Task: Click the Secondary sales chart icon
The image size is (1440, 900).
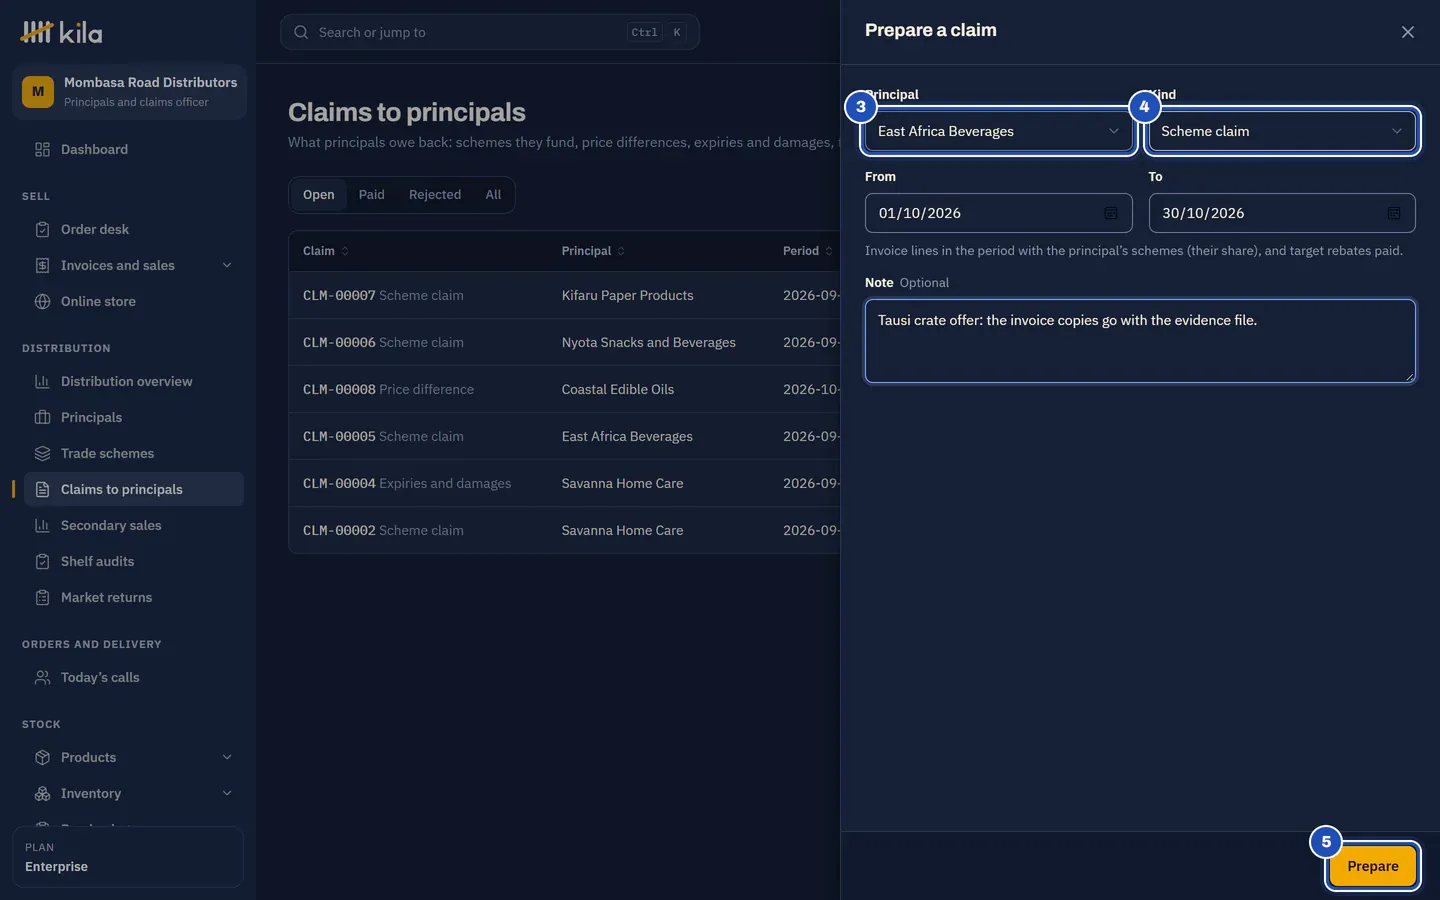Action: coord(42,525)
